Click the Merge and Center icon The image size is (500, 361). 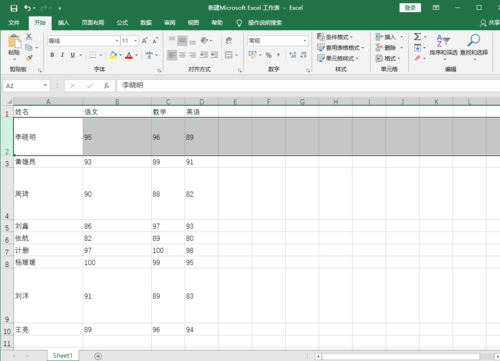tap(229, 55)
